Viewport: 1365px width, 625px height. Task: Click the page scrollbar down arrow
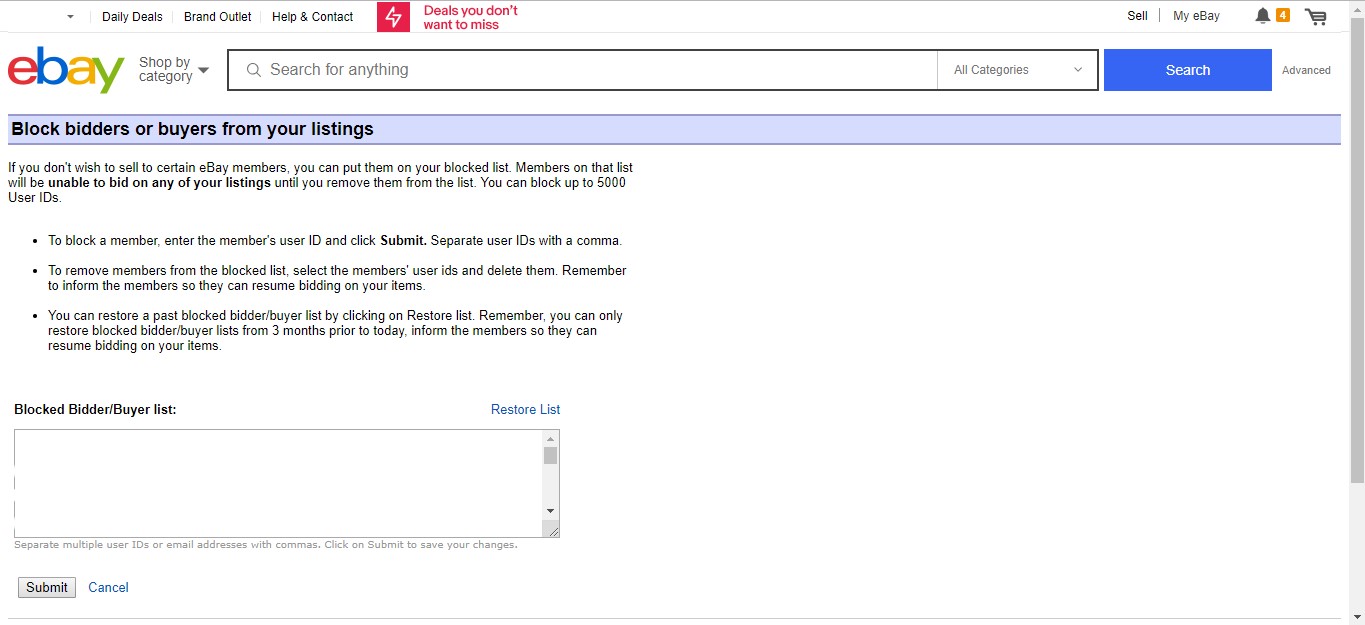(x=1357, y=616)
